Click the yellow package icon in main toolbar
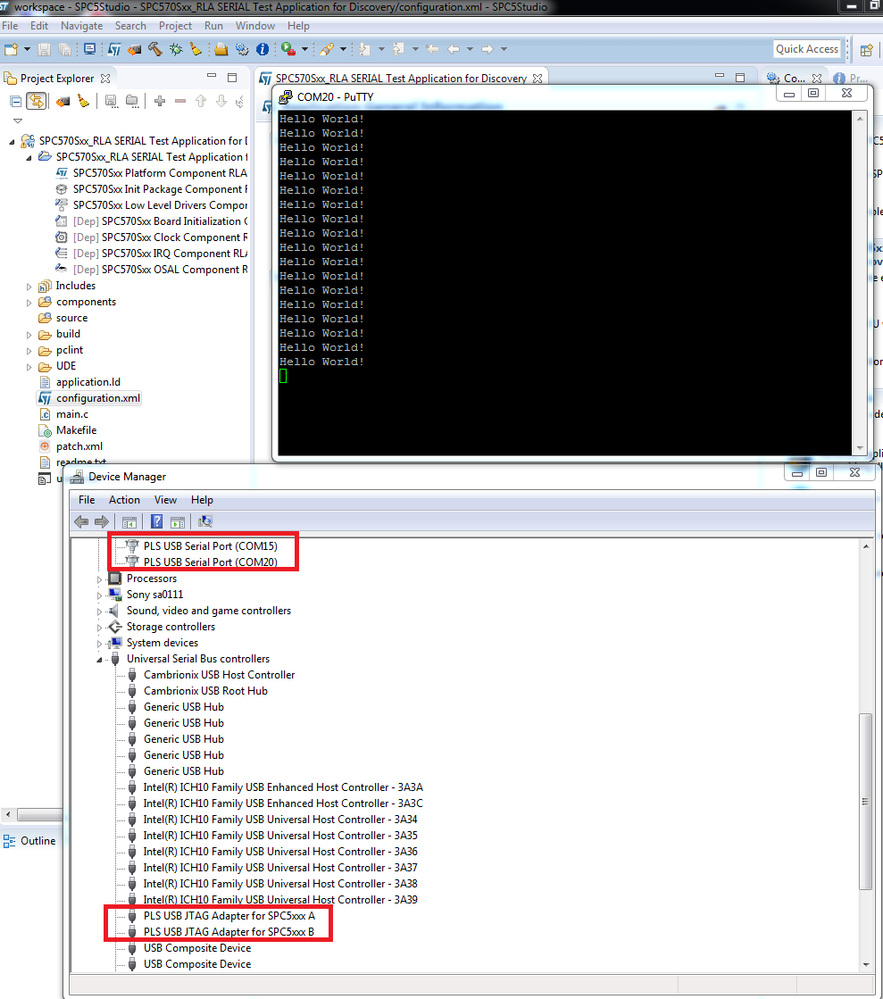The image size is (883, 999). click(x=221, y=49)
